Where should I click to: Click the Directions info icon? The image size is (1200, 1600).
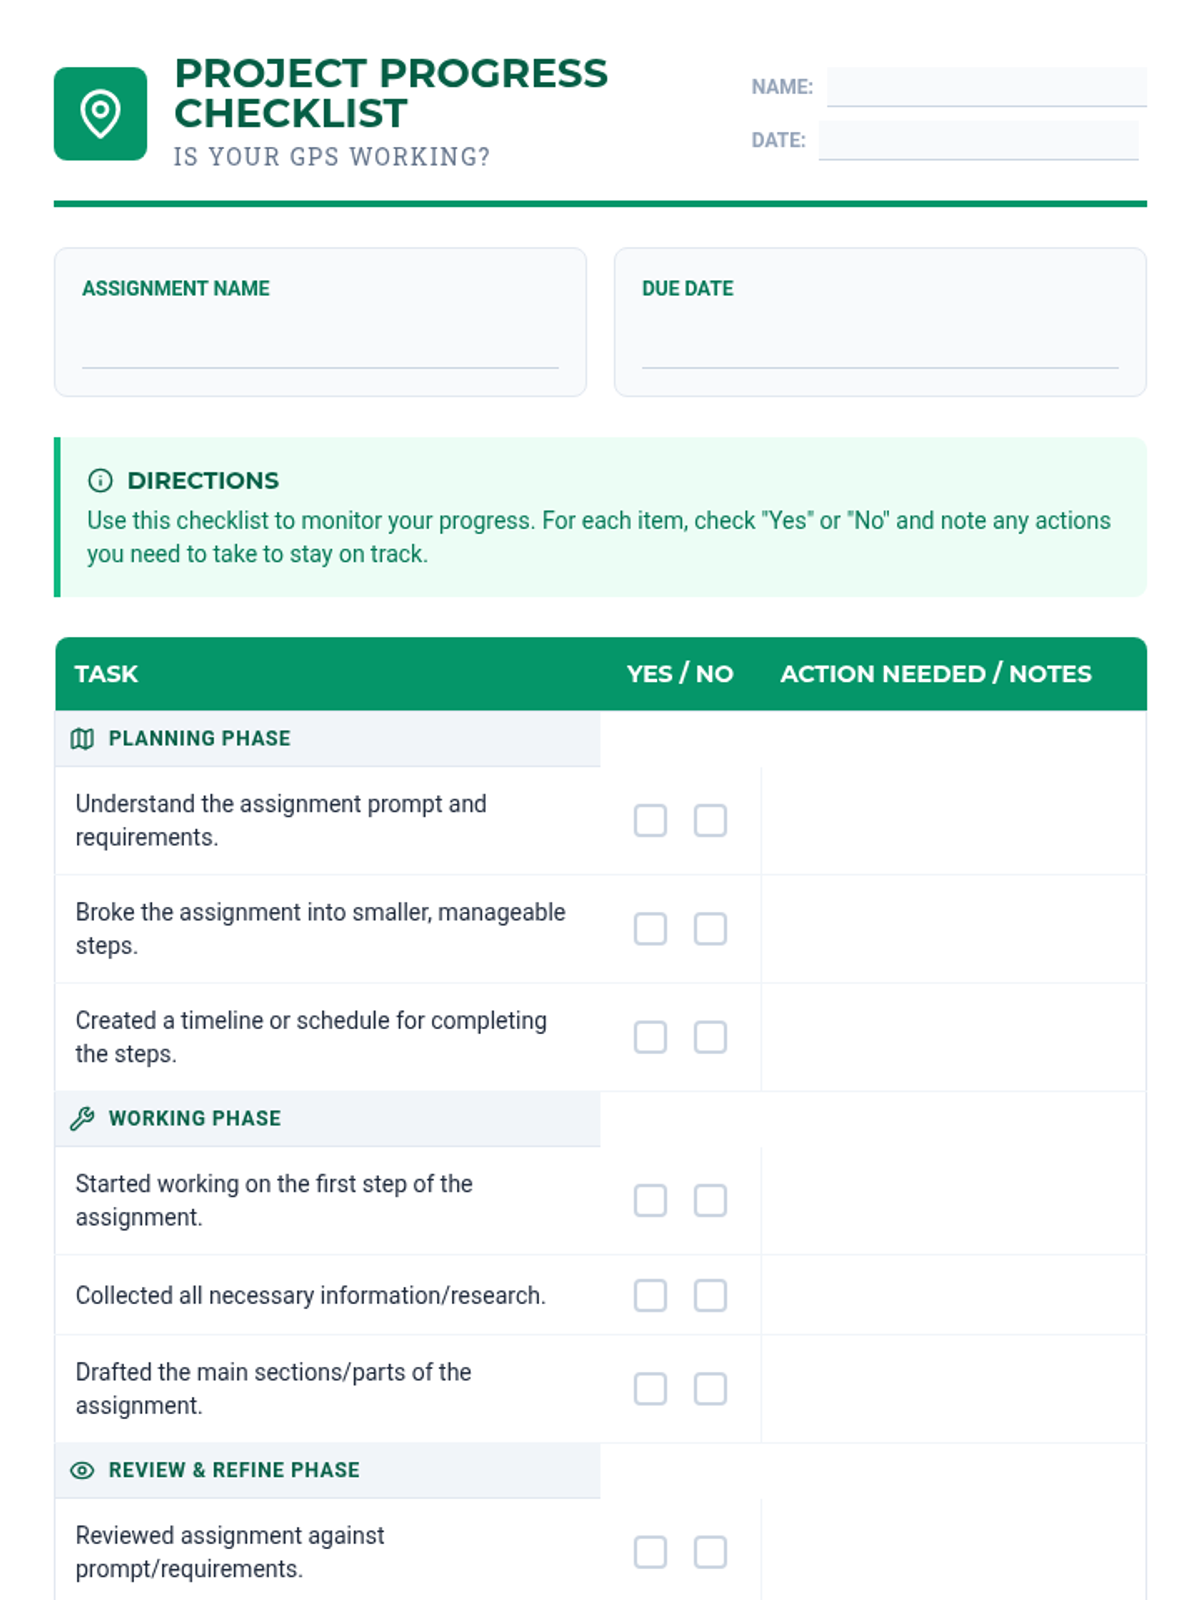click(100, 481)
